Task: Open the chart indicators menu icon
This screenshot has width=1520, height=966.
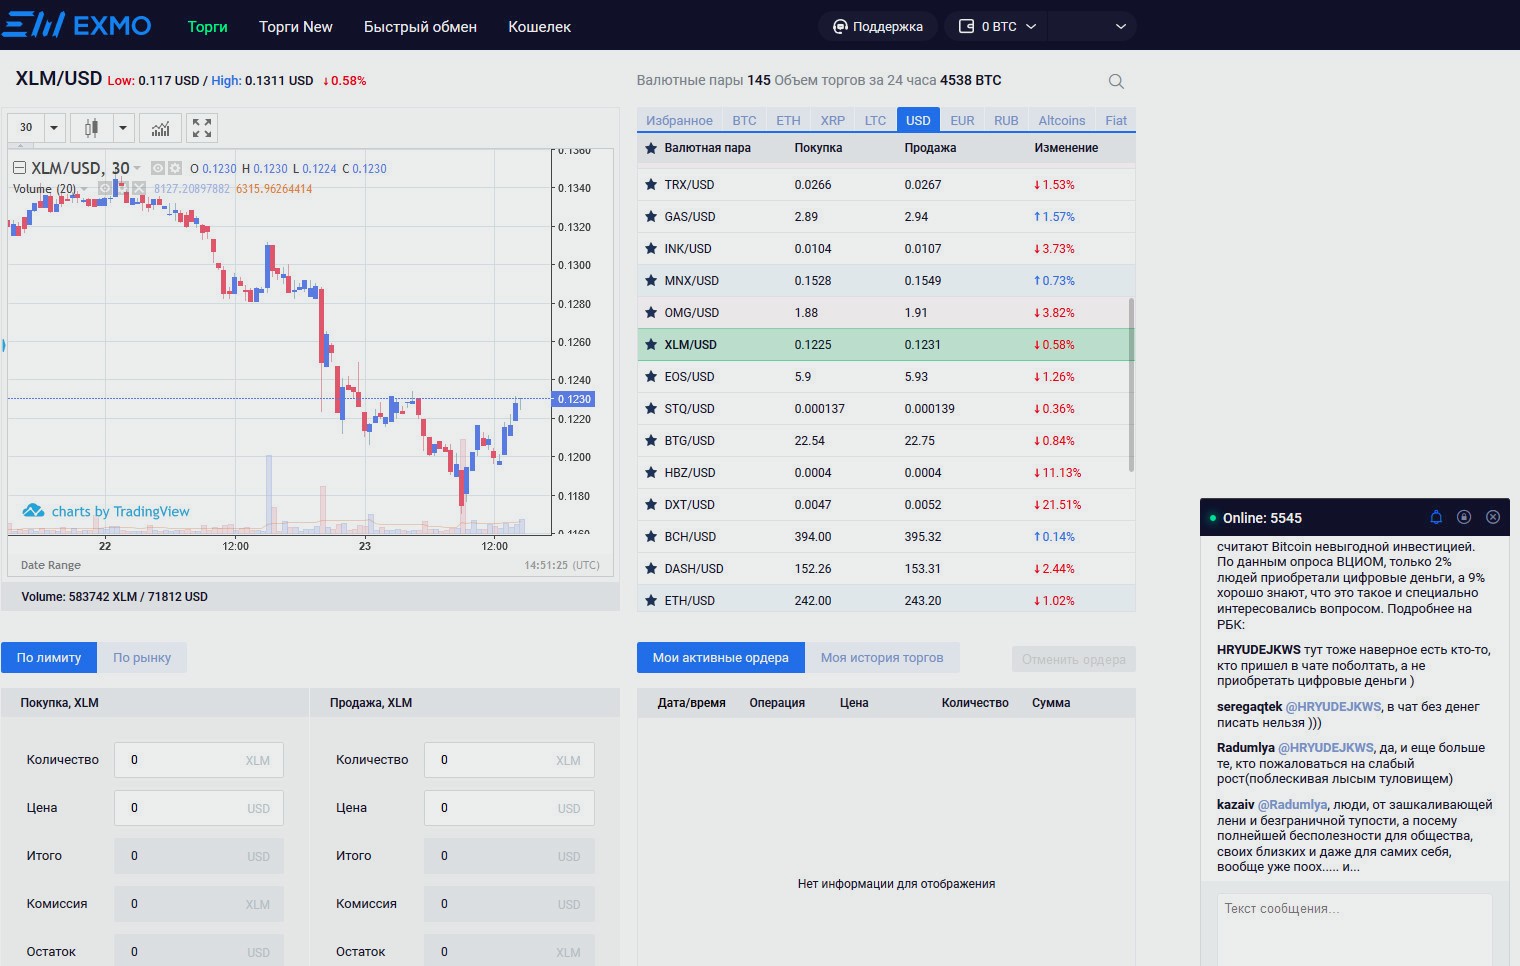Action: click(x=160, y=128)
